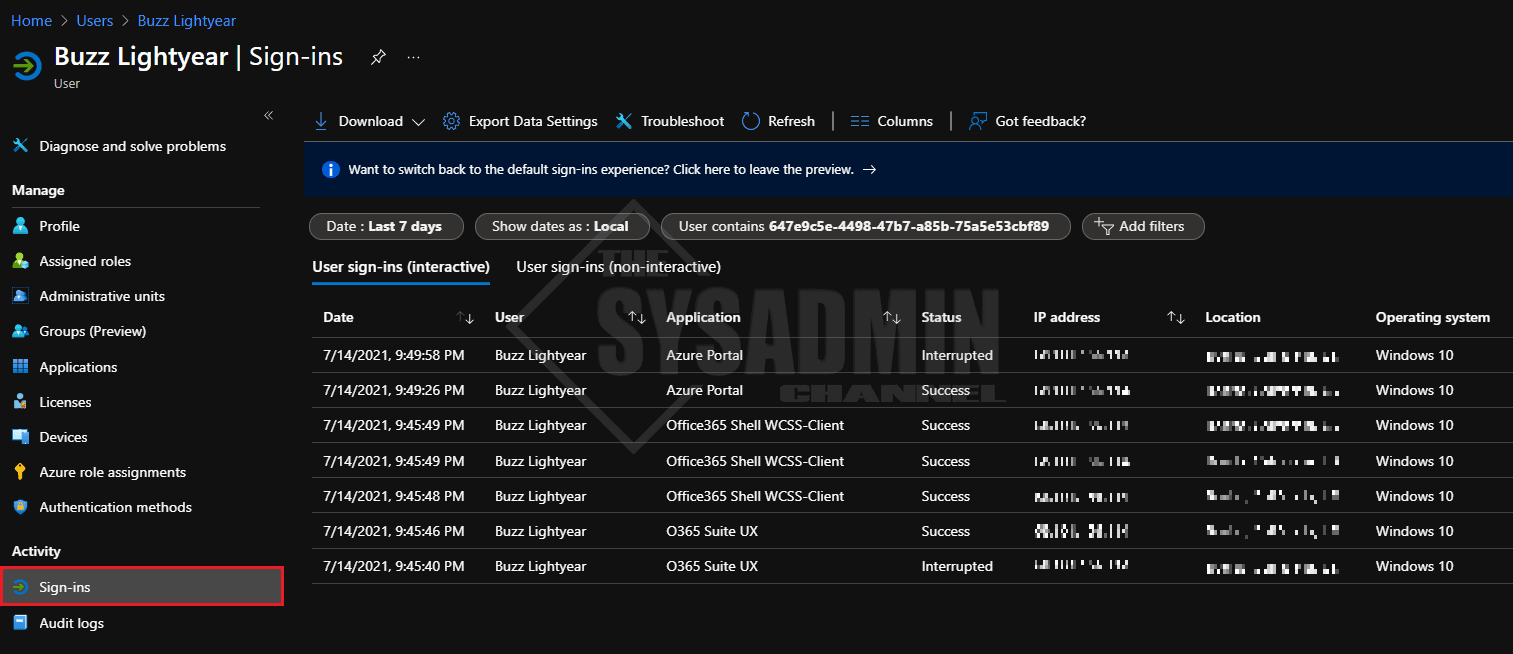Image resolution: width=1513 pixels, height=654 pixels.
Task: Click the Administrative units icon
Action: pos(20,296)
